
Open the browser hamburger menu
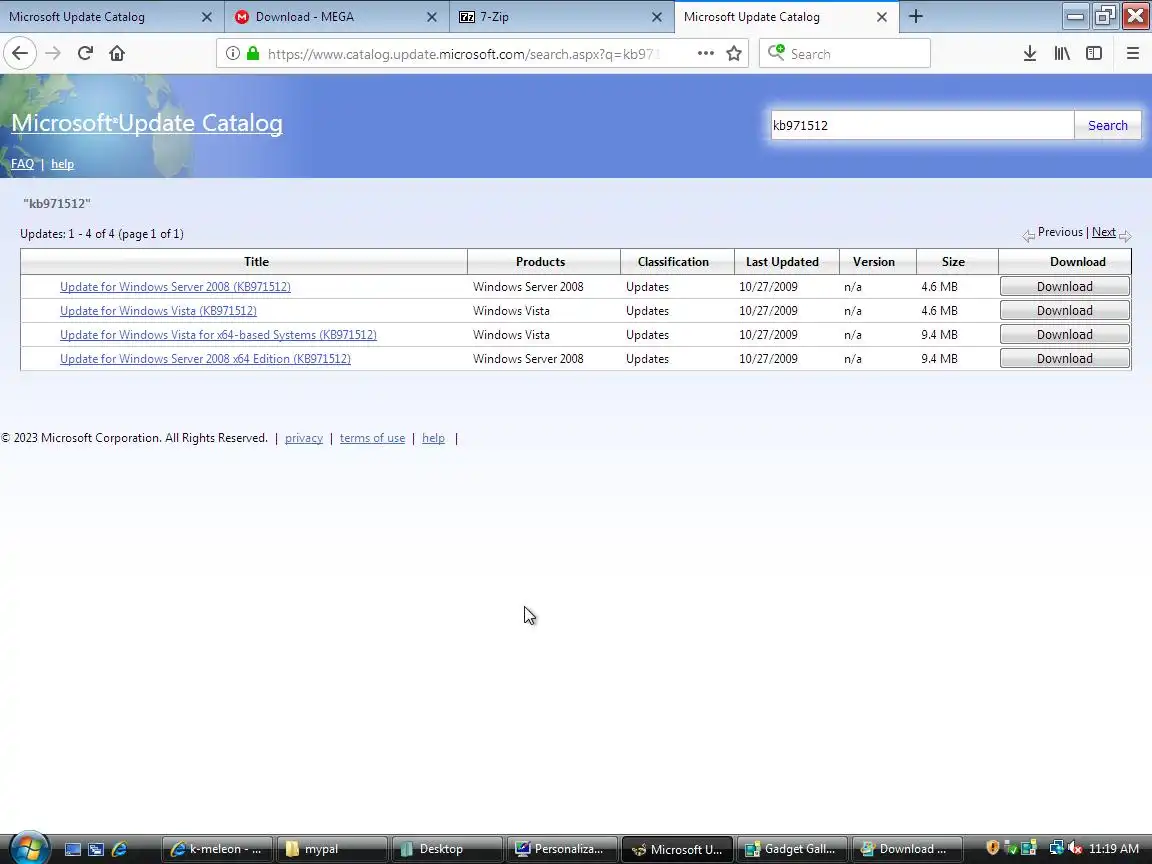pyautogui.click(x=1132, y=54)
